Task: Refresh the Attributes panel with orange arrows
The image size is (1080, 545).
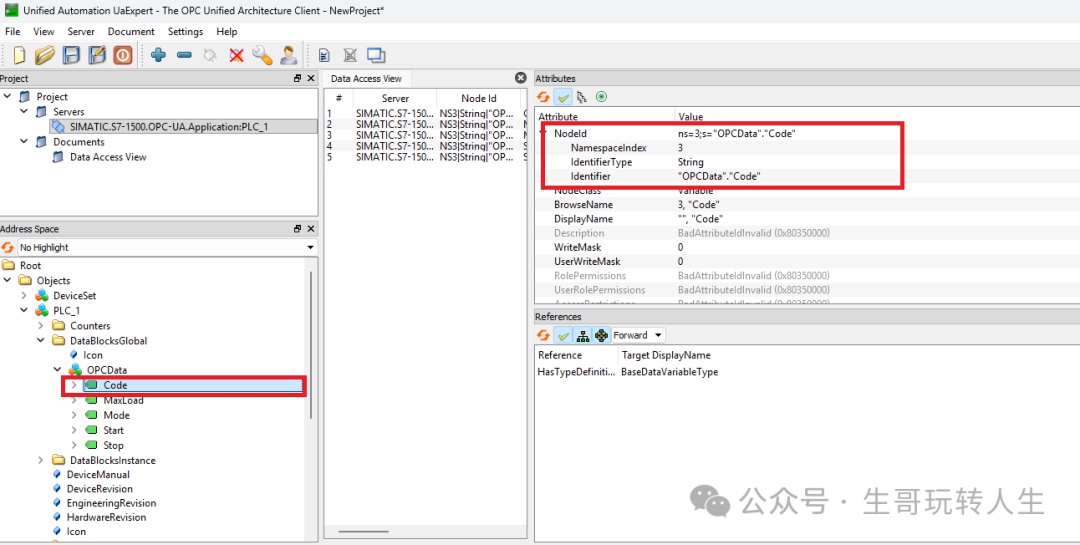Action: point(543,97)
